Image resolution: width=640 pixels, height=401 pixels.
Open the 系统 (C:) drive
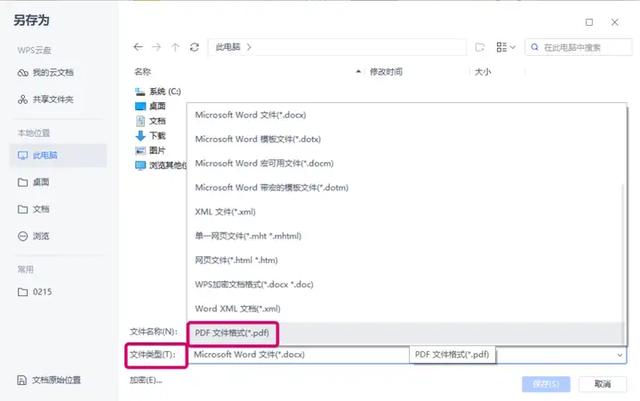click(x=158, y=91)
